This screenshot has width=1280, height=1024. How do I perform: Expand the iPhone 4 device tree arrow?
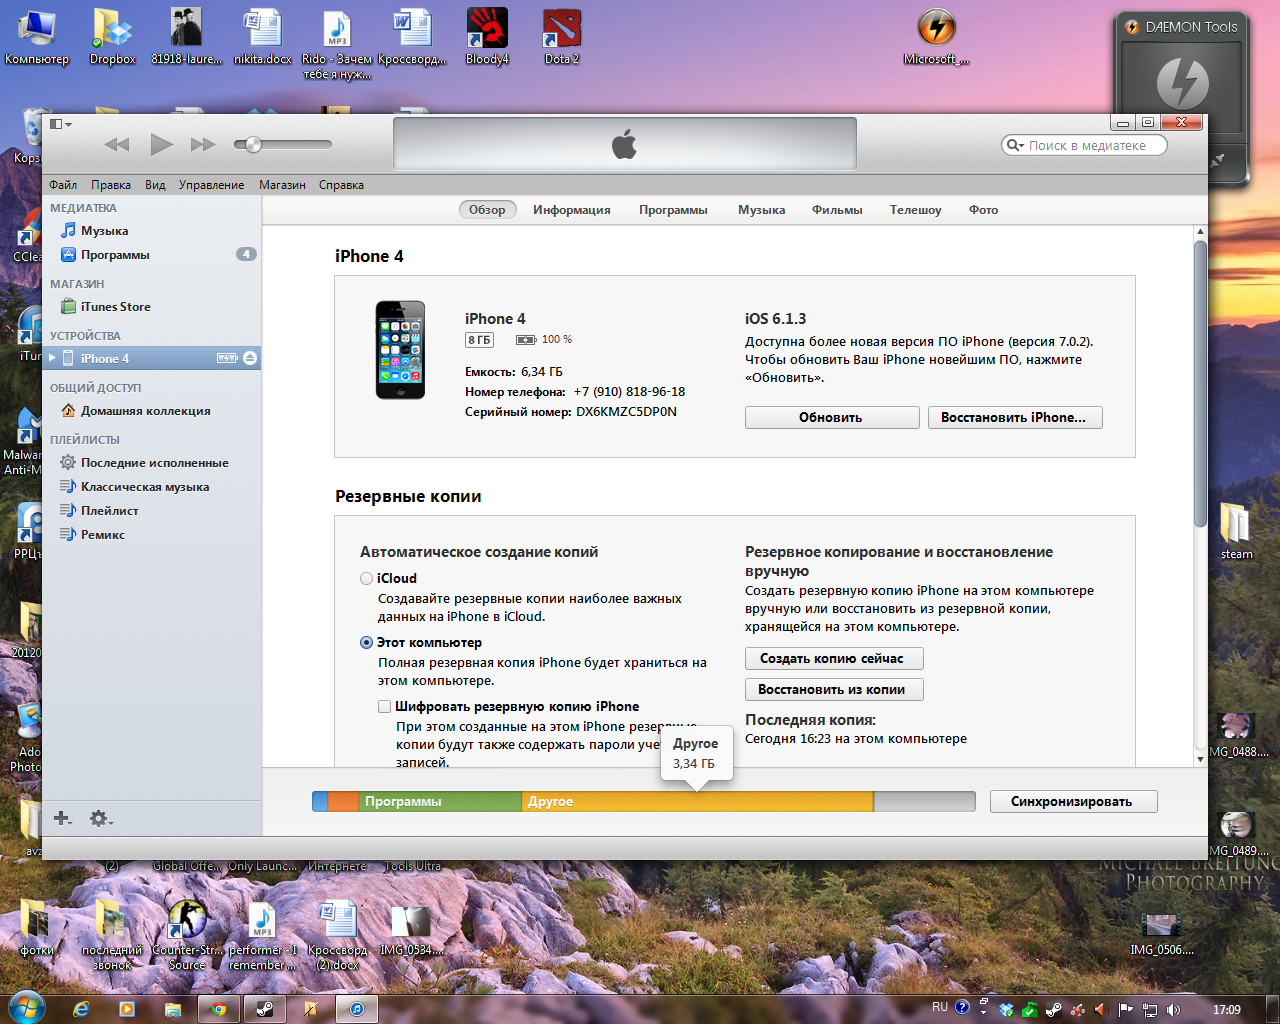[x=53, y=358]
